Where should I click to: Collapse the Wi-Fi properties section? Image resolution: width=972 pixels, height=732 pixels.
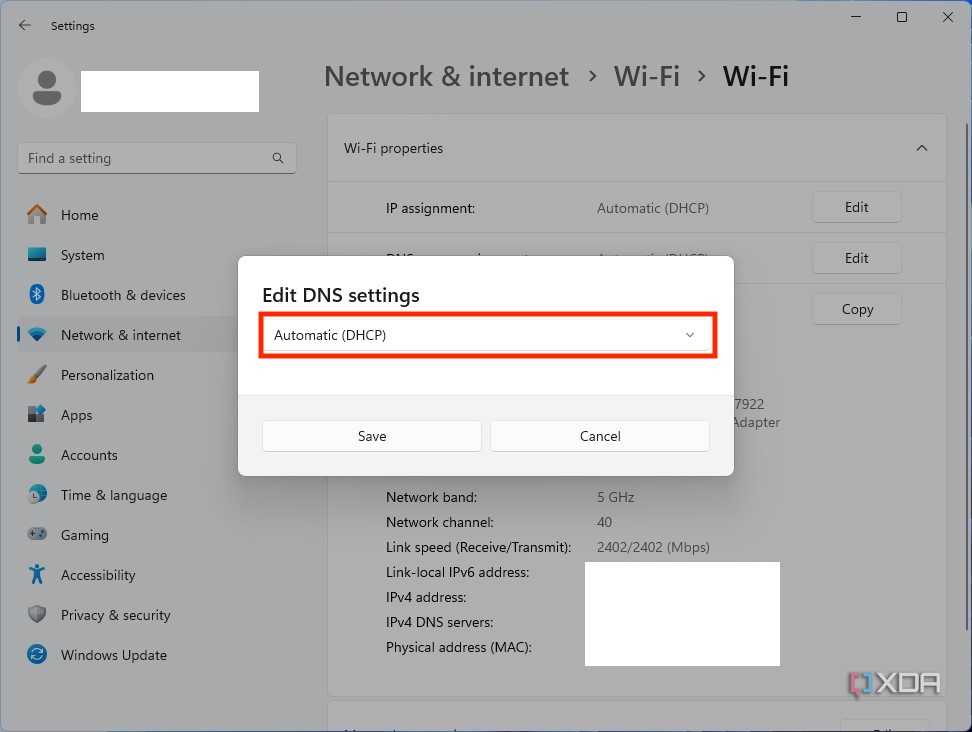[x=922, y=148]
